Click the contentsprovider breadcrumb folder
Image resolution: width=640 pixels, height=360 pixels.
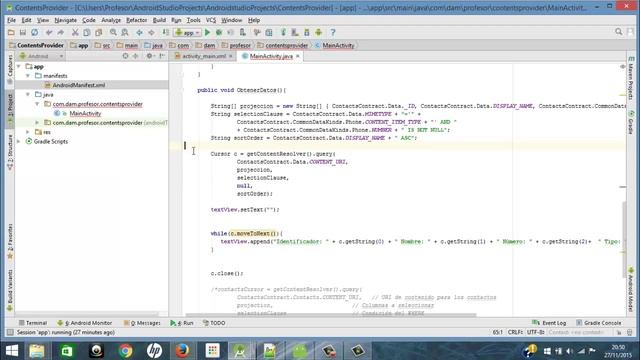[282, 45]
